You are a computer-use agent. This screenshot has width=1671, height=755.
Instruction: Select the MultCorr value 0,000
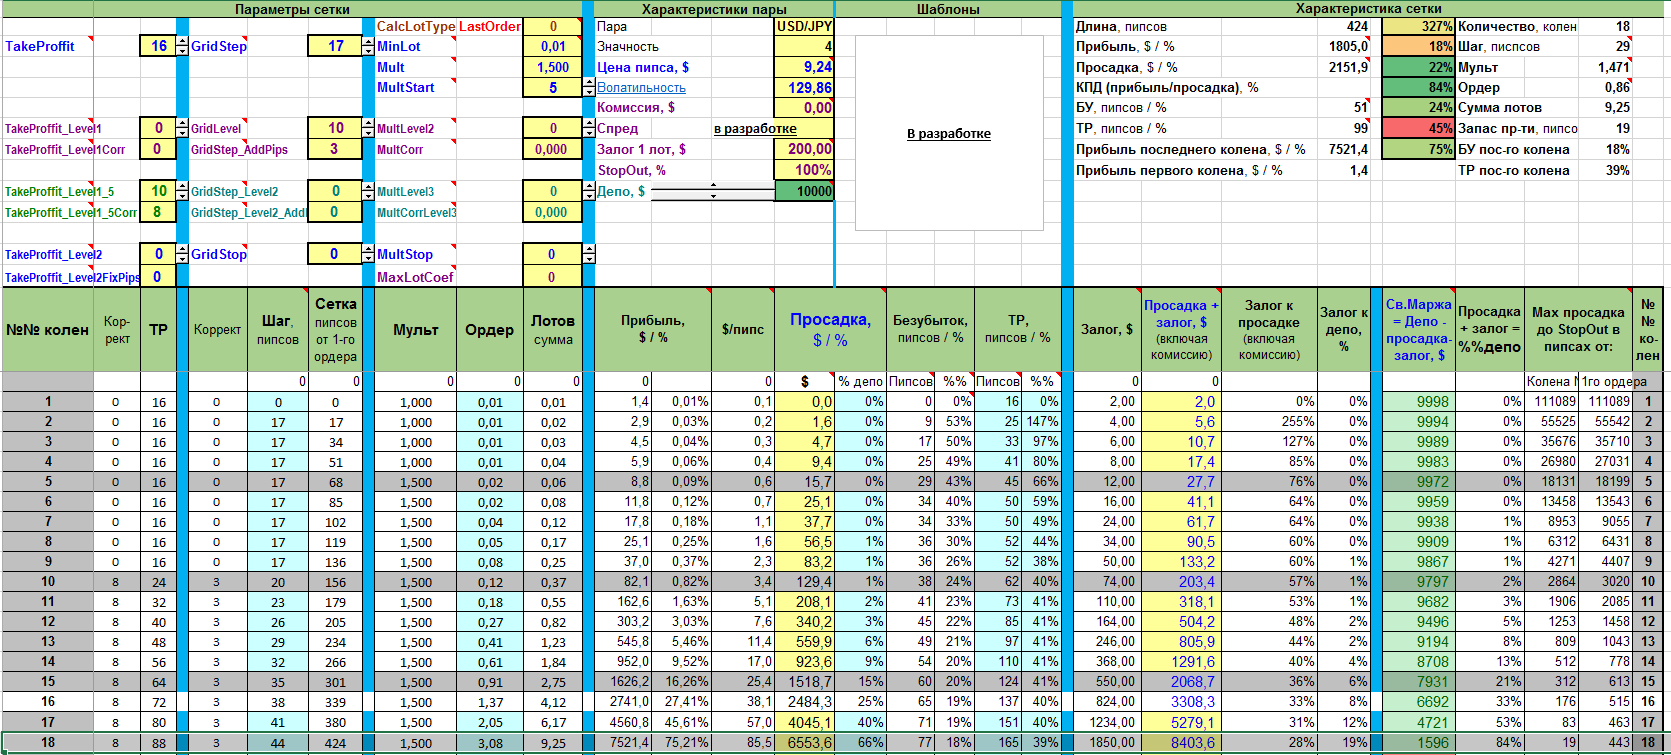552,149
